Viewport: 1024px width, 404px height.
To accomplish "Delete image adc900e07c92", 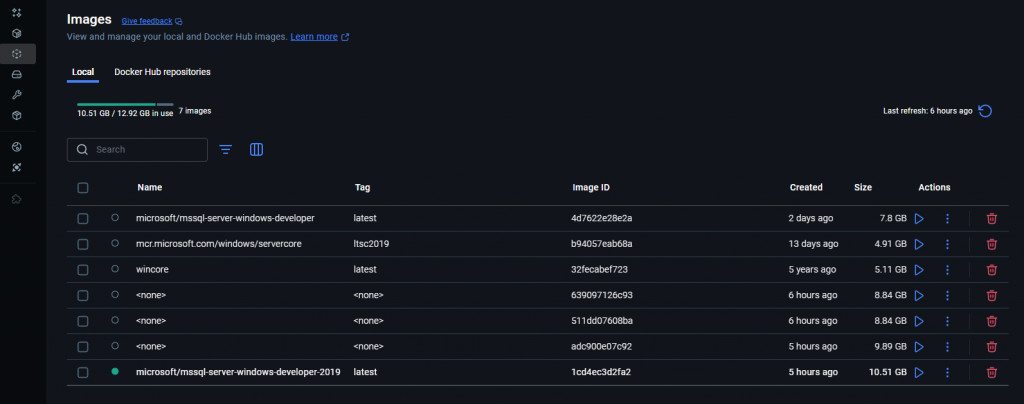I will pos(991,347).
